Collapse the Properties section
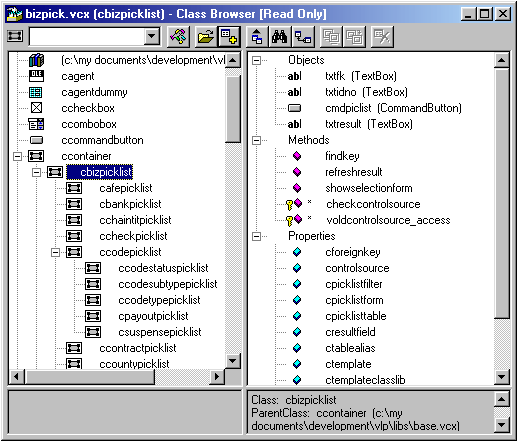Viewport: 518px width, 442px height. tap(256, 236)
